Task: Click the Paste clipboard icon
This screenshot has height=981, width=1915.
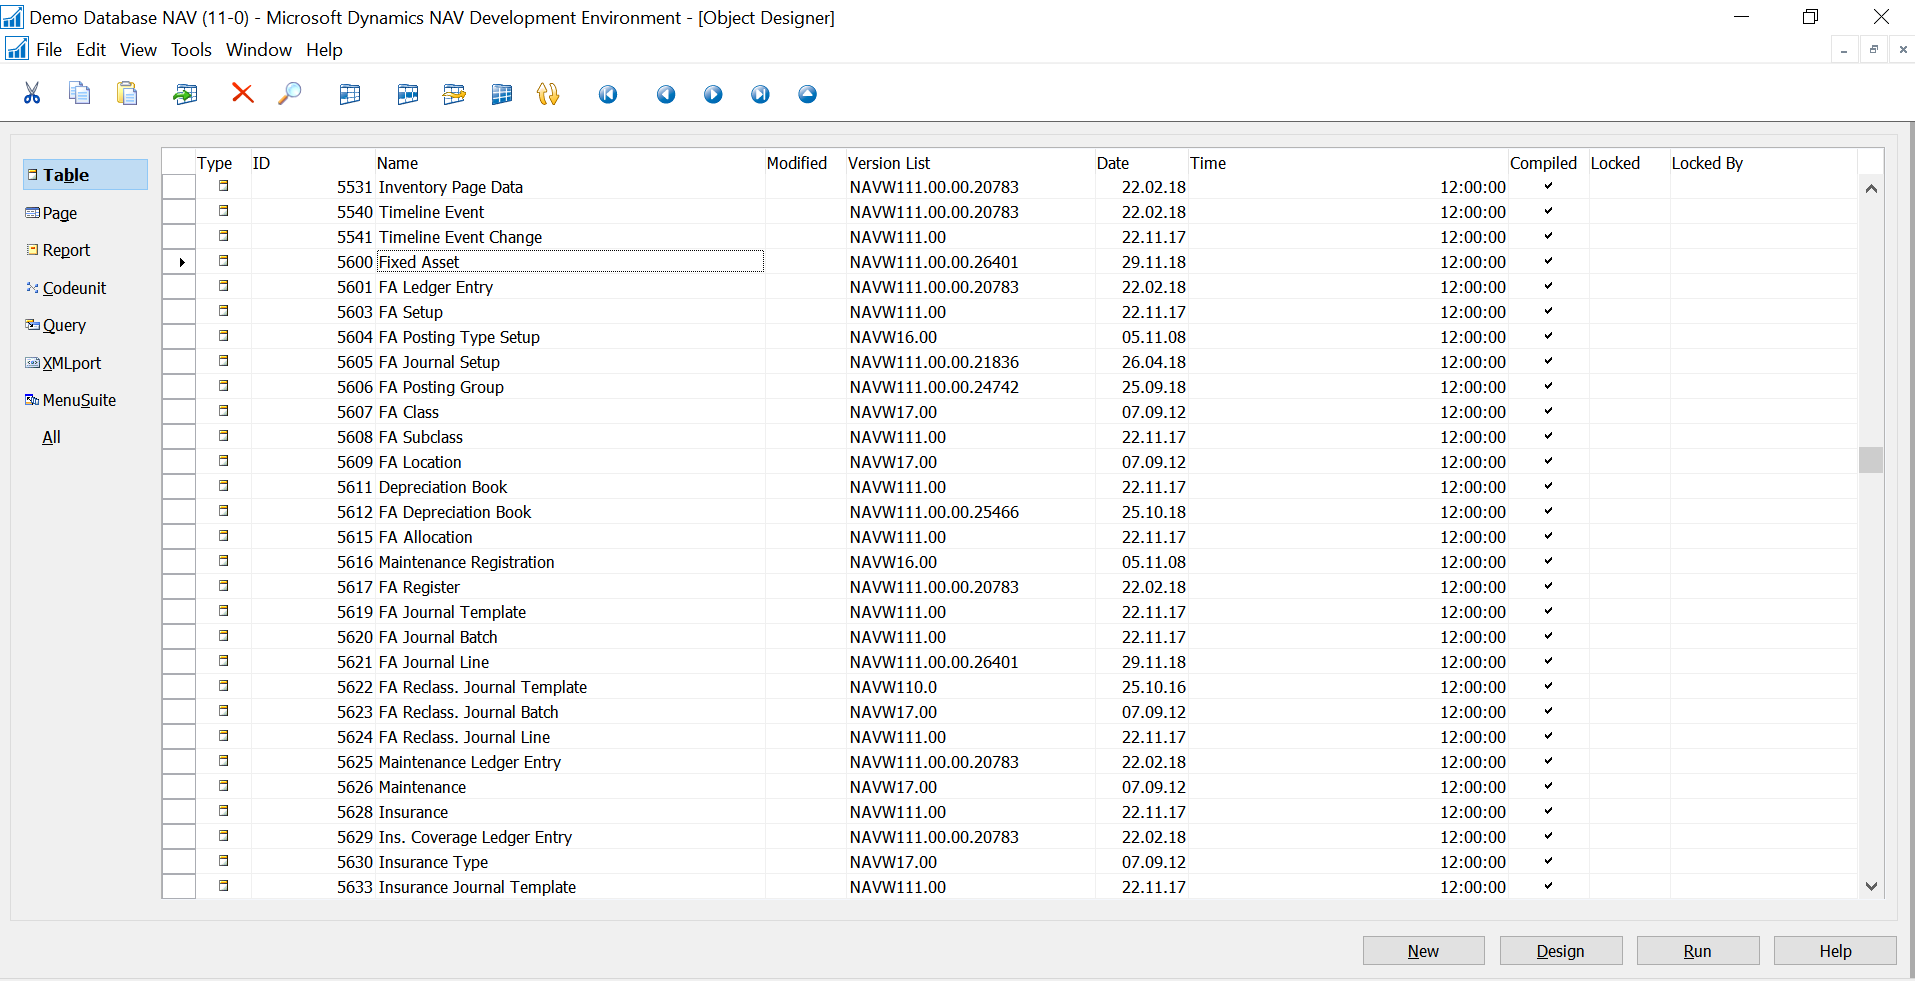Action: click(x=127, y=94)
